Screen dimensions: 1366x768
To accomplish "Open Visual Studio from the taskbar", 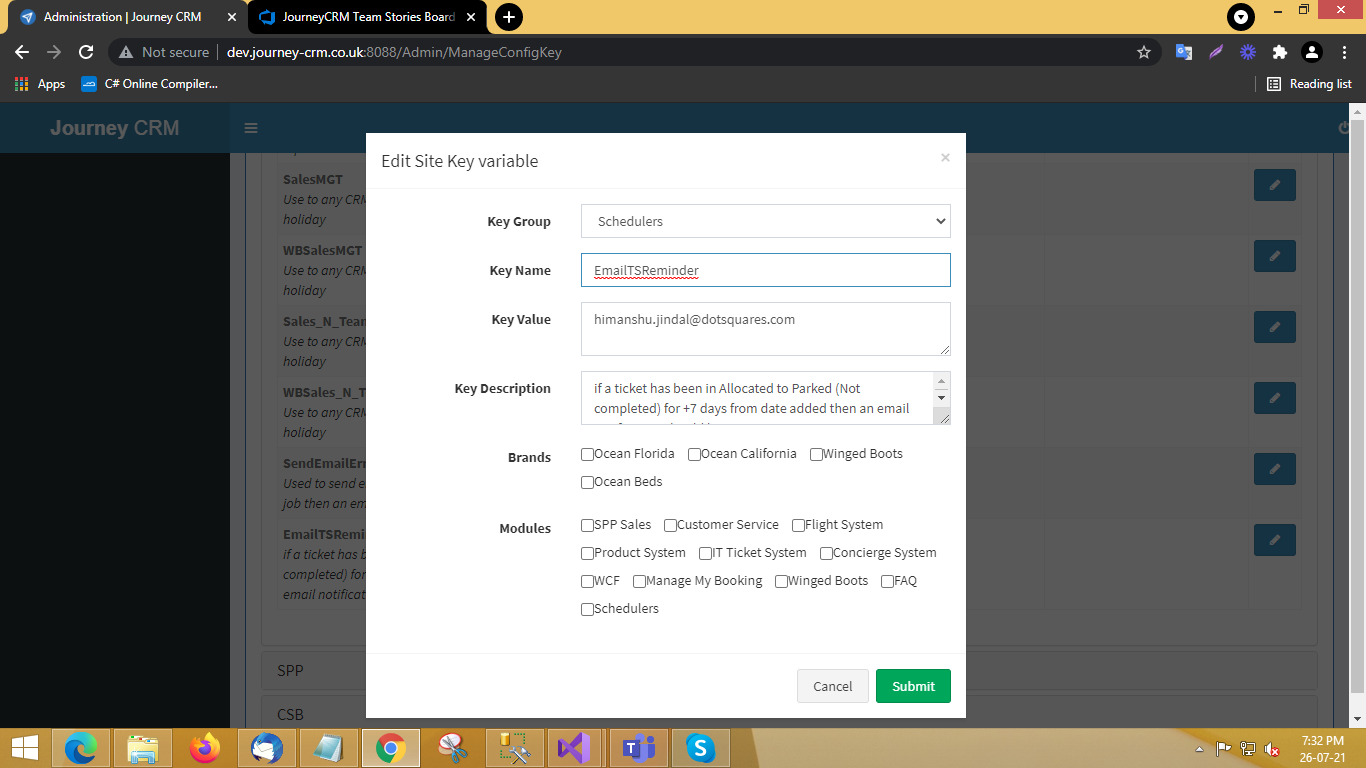I will [x=575, y=747].
